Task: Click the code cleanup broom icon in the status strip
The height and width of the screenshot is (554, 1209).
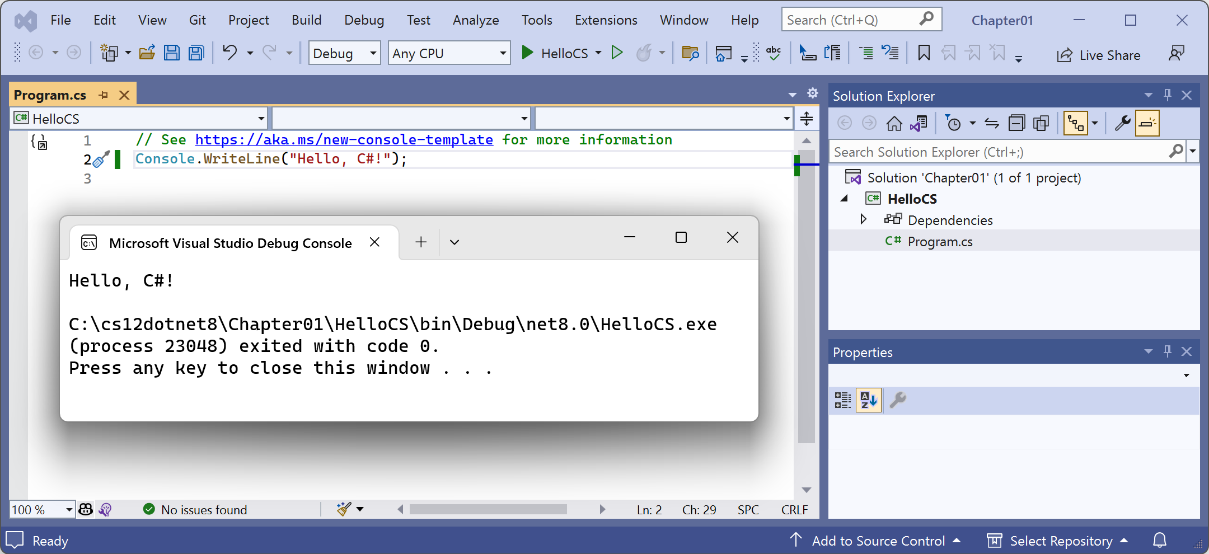Action: (x=344, y=509)
